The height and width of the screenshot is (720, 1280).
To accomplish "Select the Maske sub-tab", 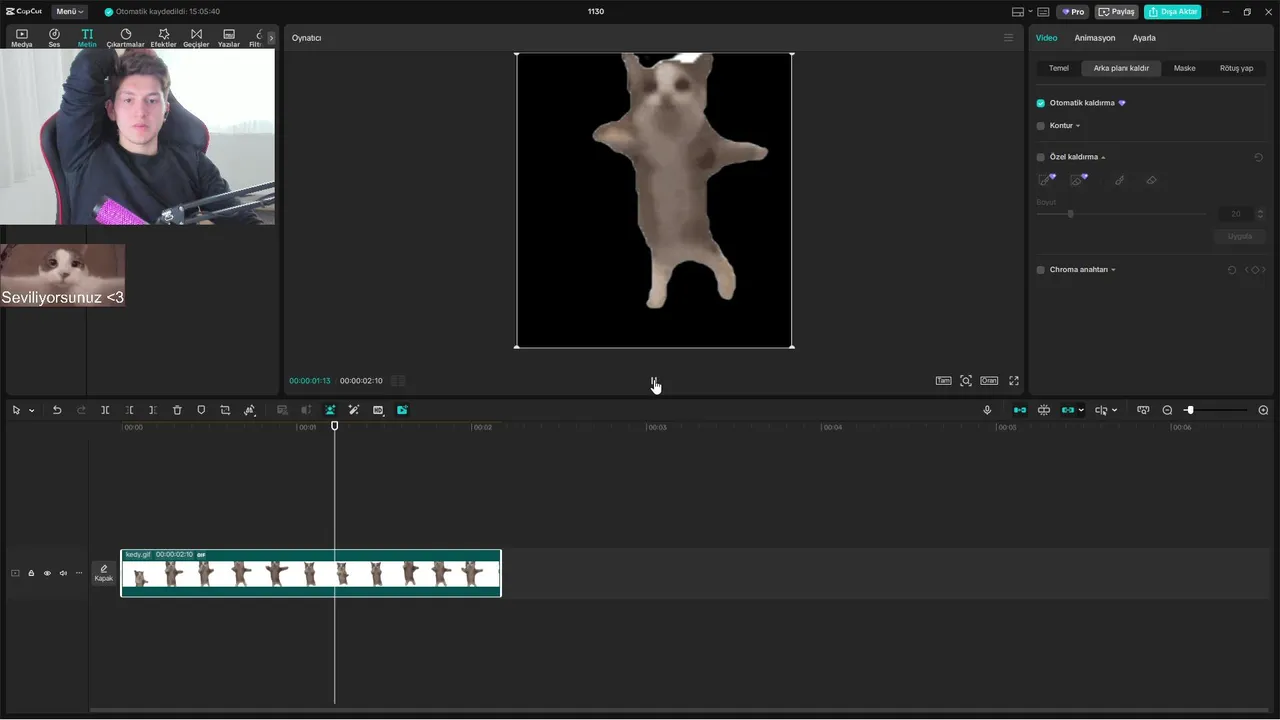I will (1184, 68).
